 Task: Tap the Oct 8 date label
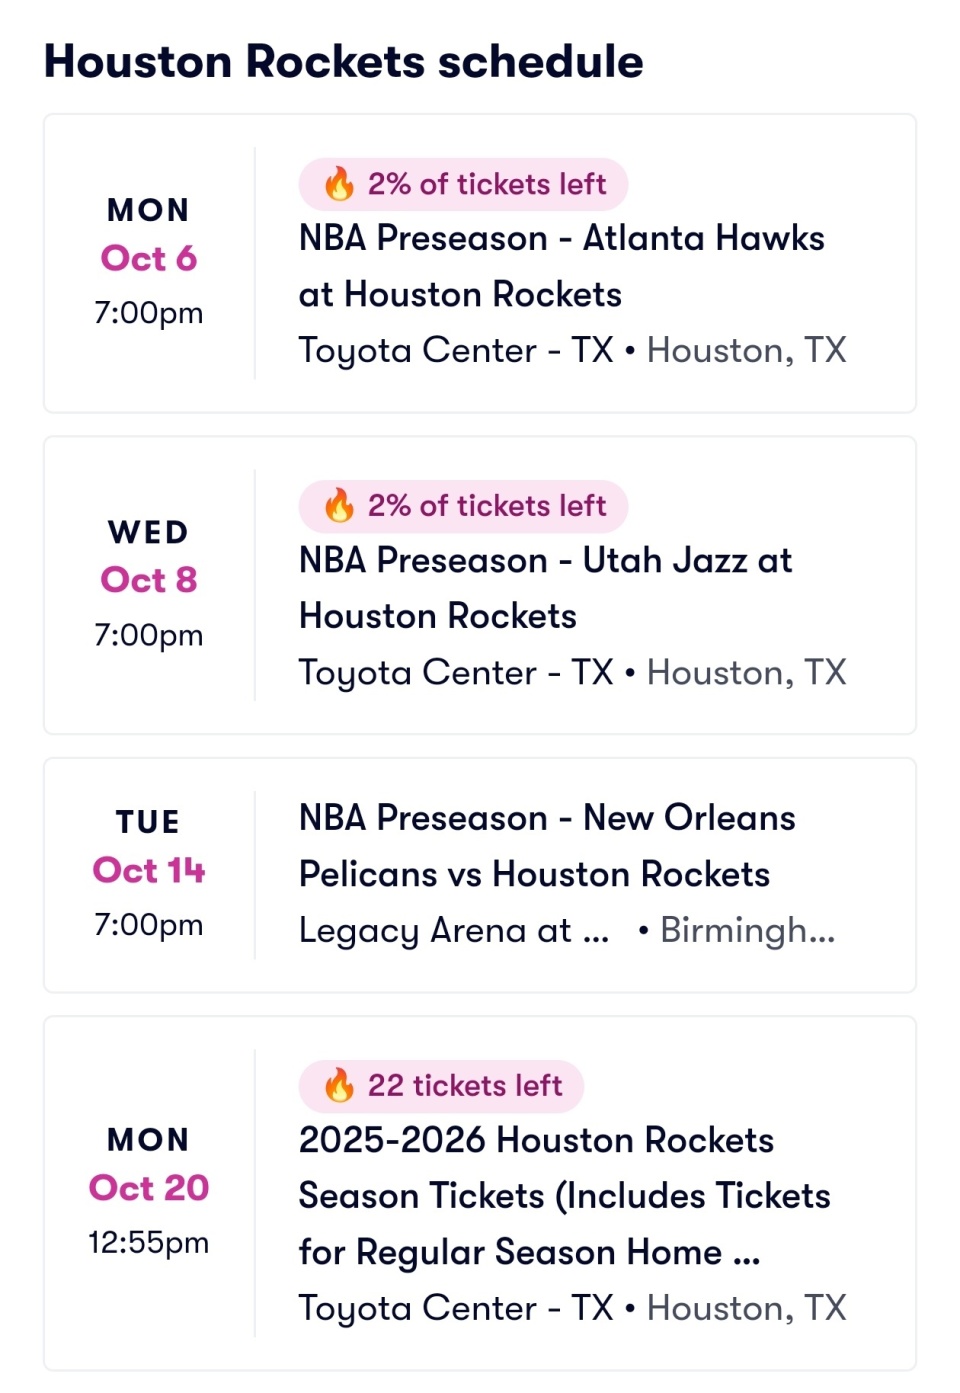coord(149,580)
